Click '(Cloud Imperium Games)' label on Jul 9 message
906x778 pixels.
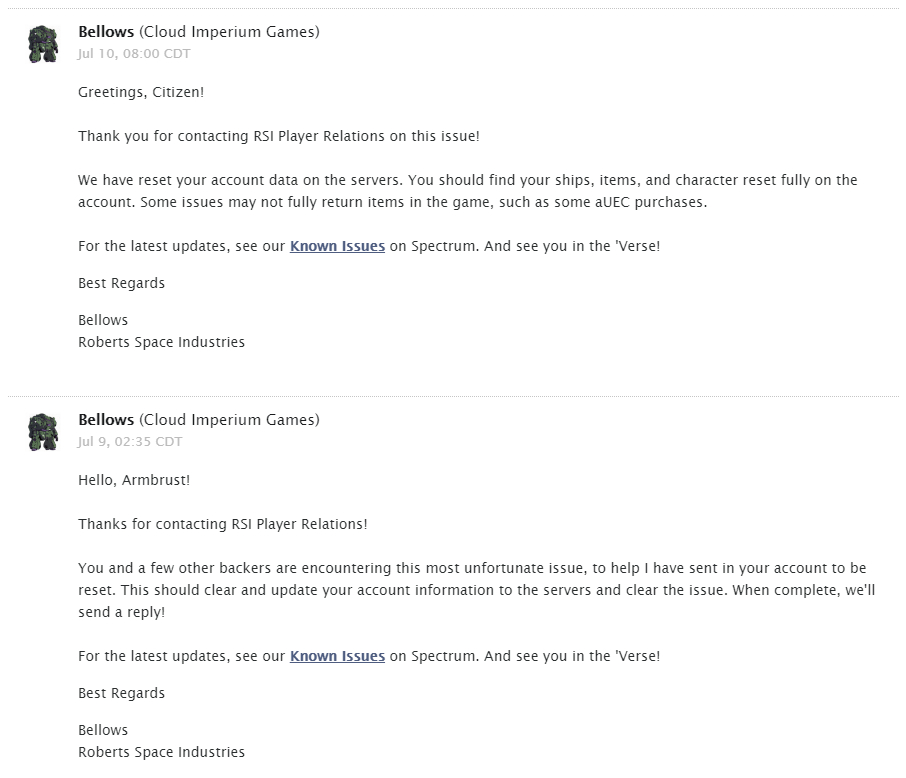pyautogui.click(x=229, y=420)
